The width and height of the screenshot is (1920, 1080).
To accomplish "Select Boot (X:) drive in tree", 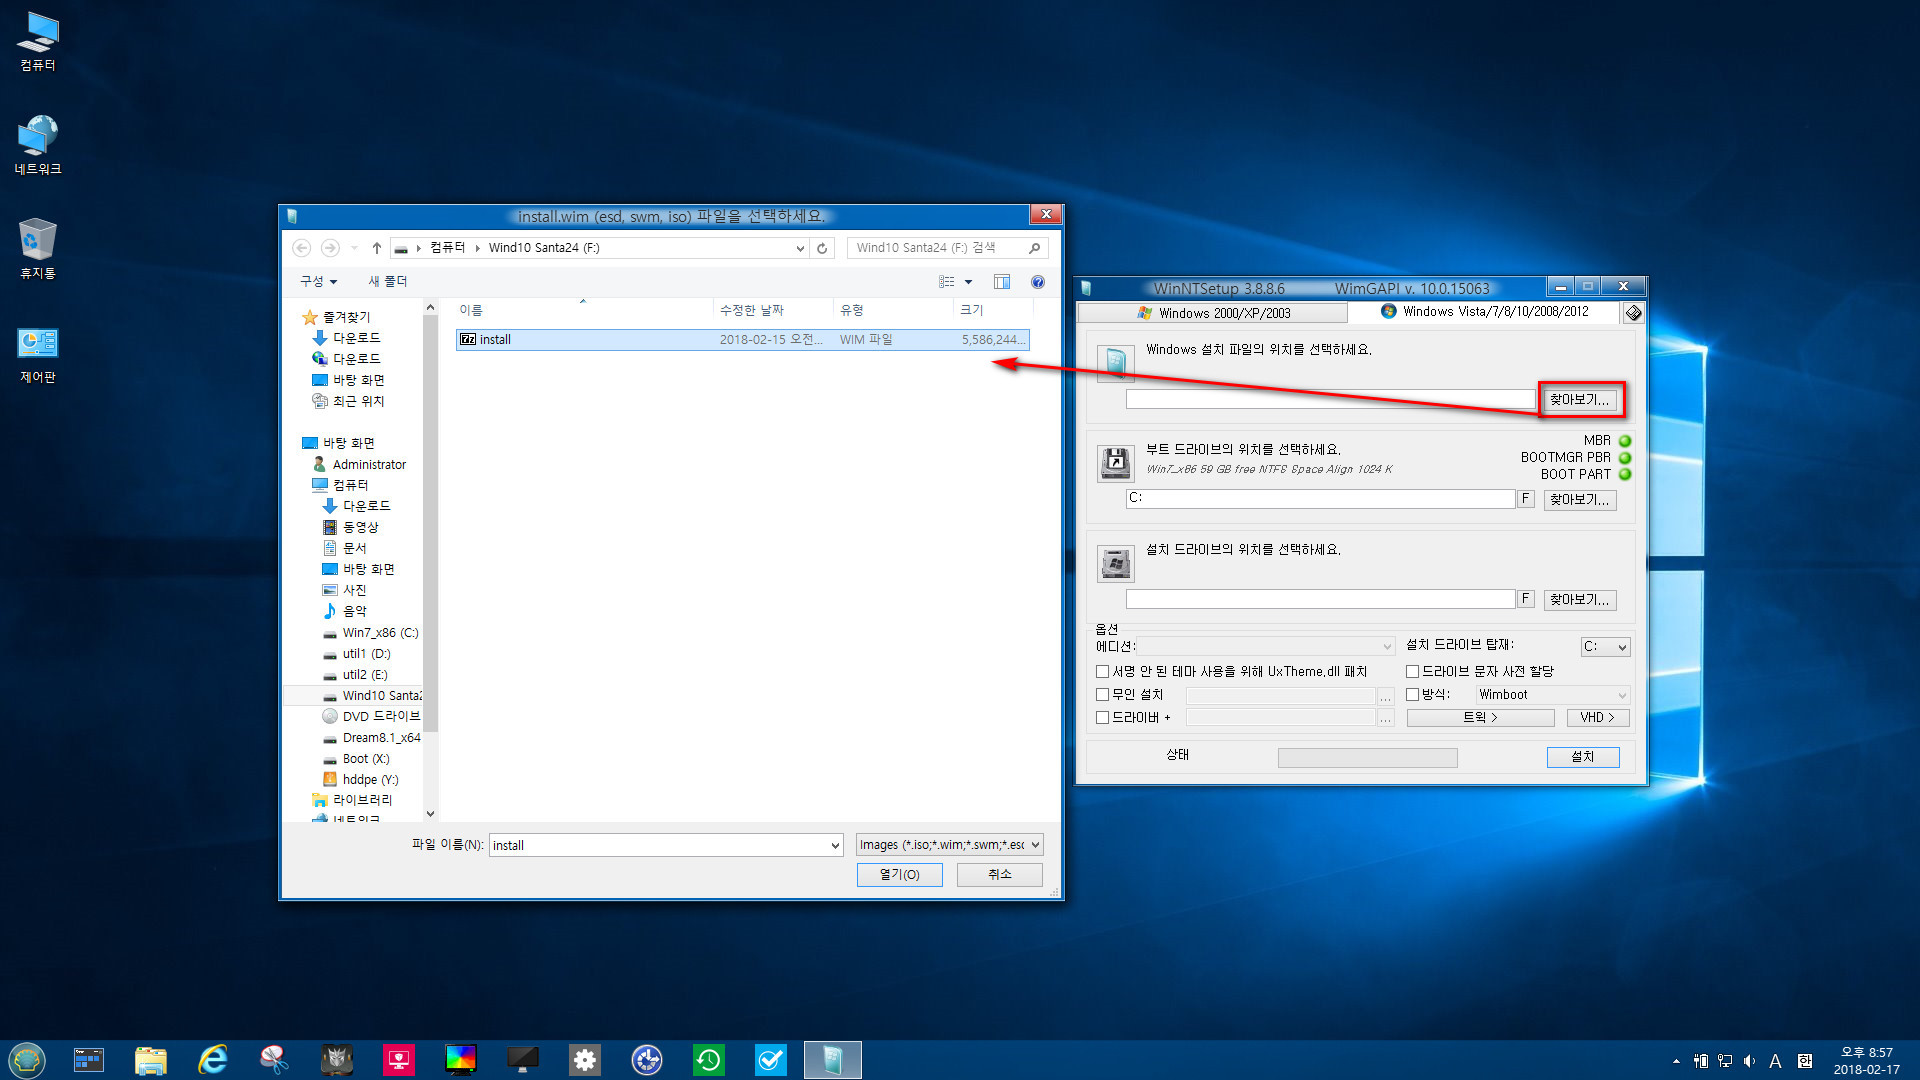I will click(x=366, y=759).
